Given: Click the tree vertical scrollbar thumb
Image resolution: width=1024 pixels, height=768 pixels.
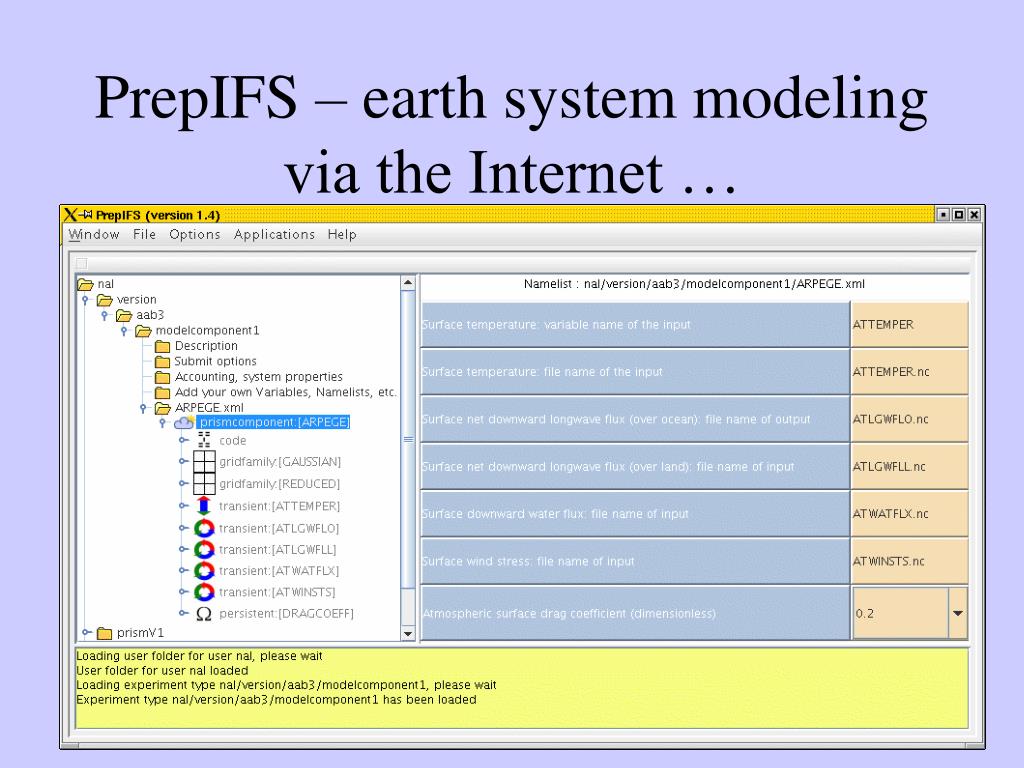Looking at the screenshot, I should click(408, 440).
